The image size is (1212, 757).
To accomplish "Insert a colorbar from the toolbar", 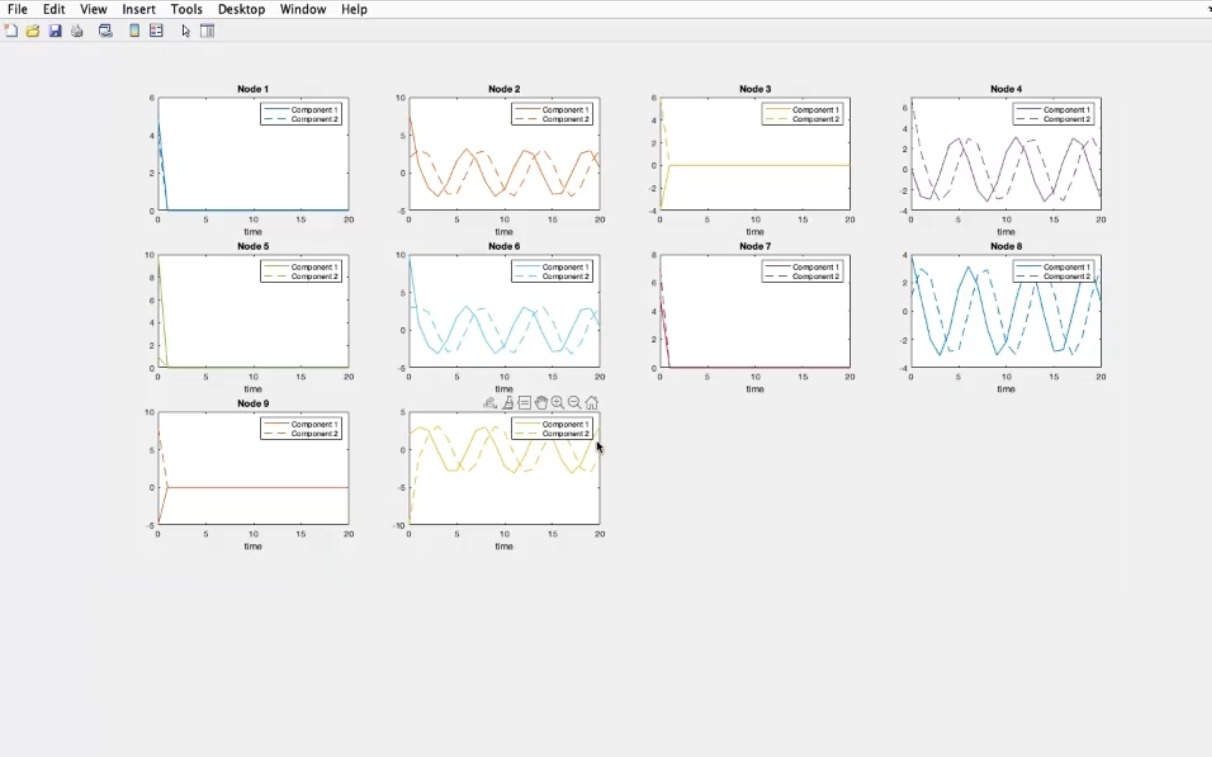I will tap(134, 31).
